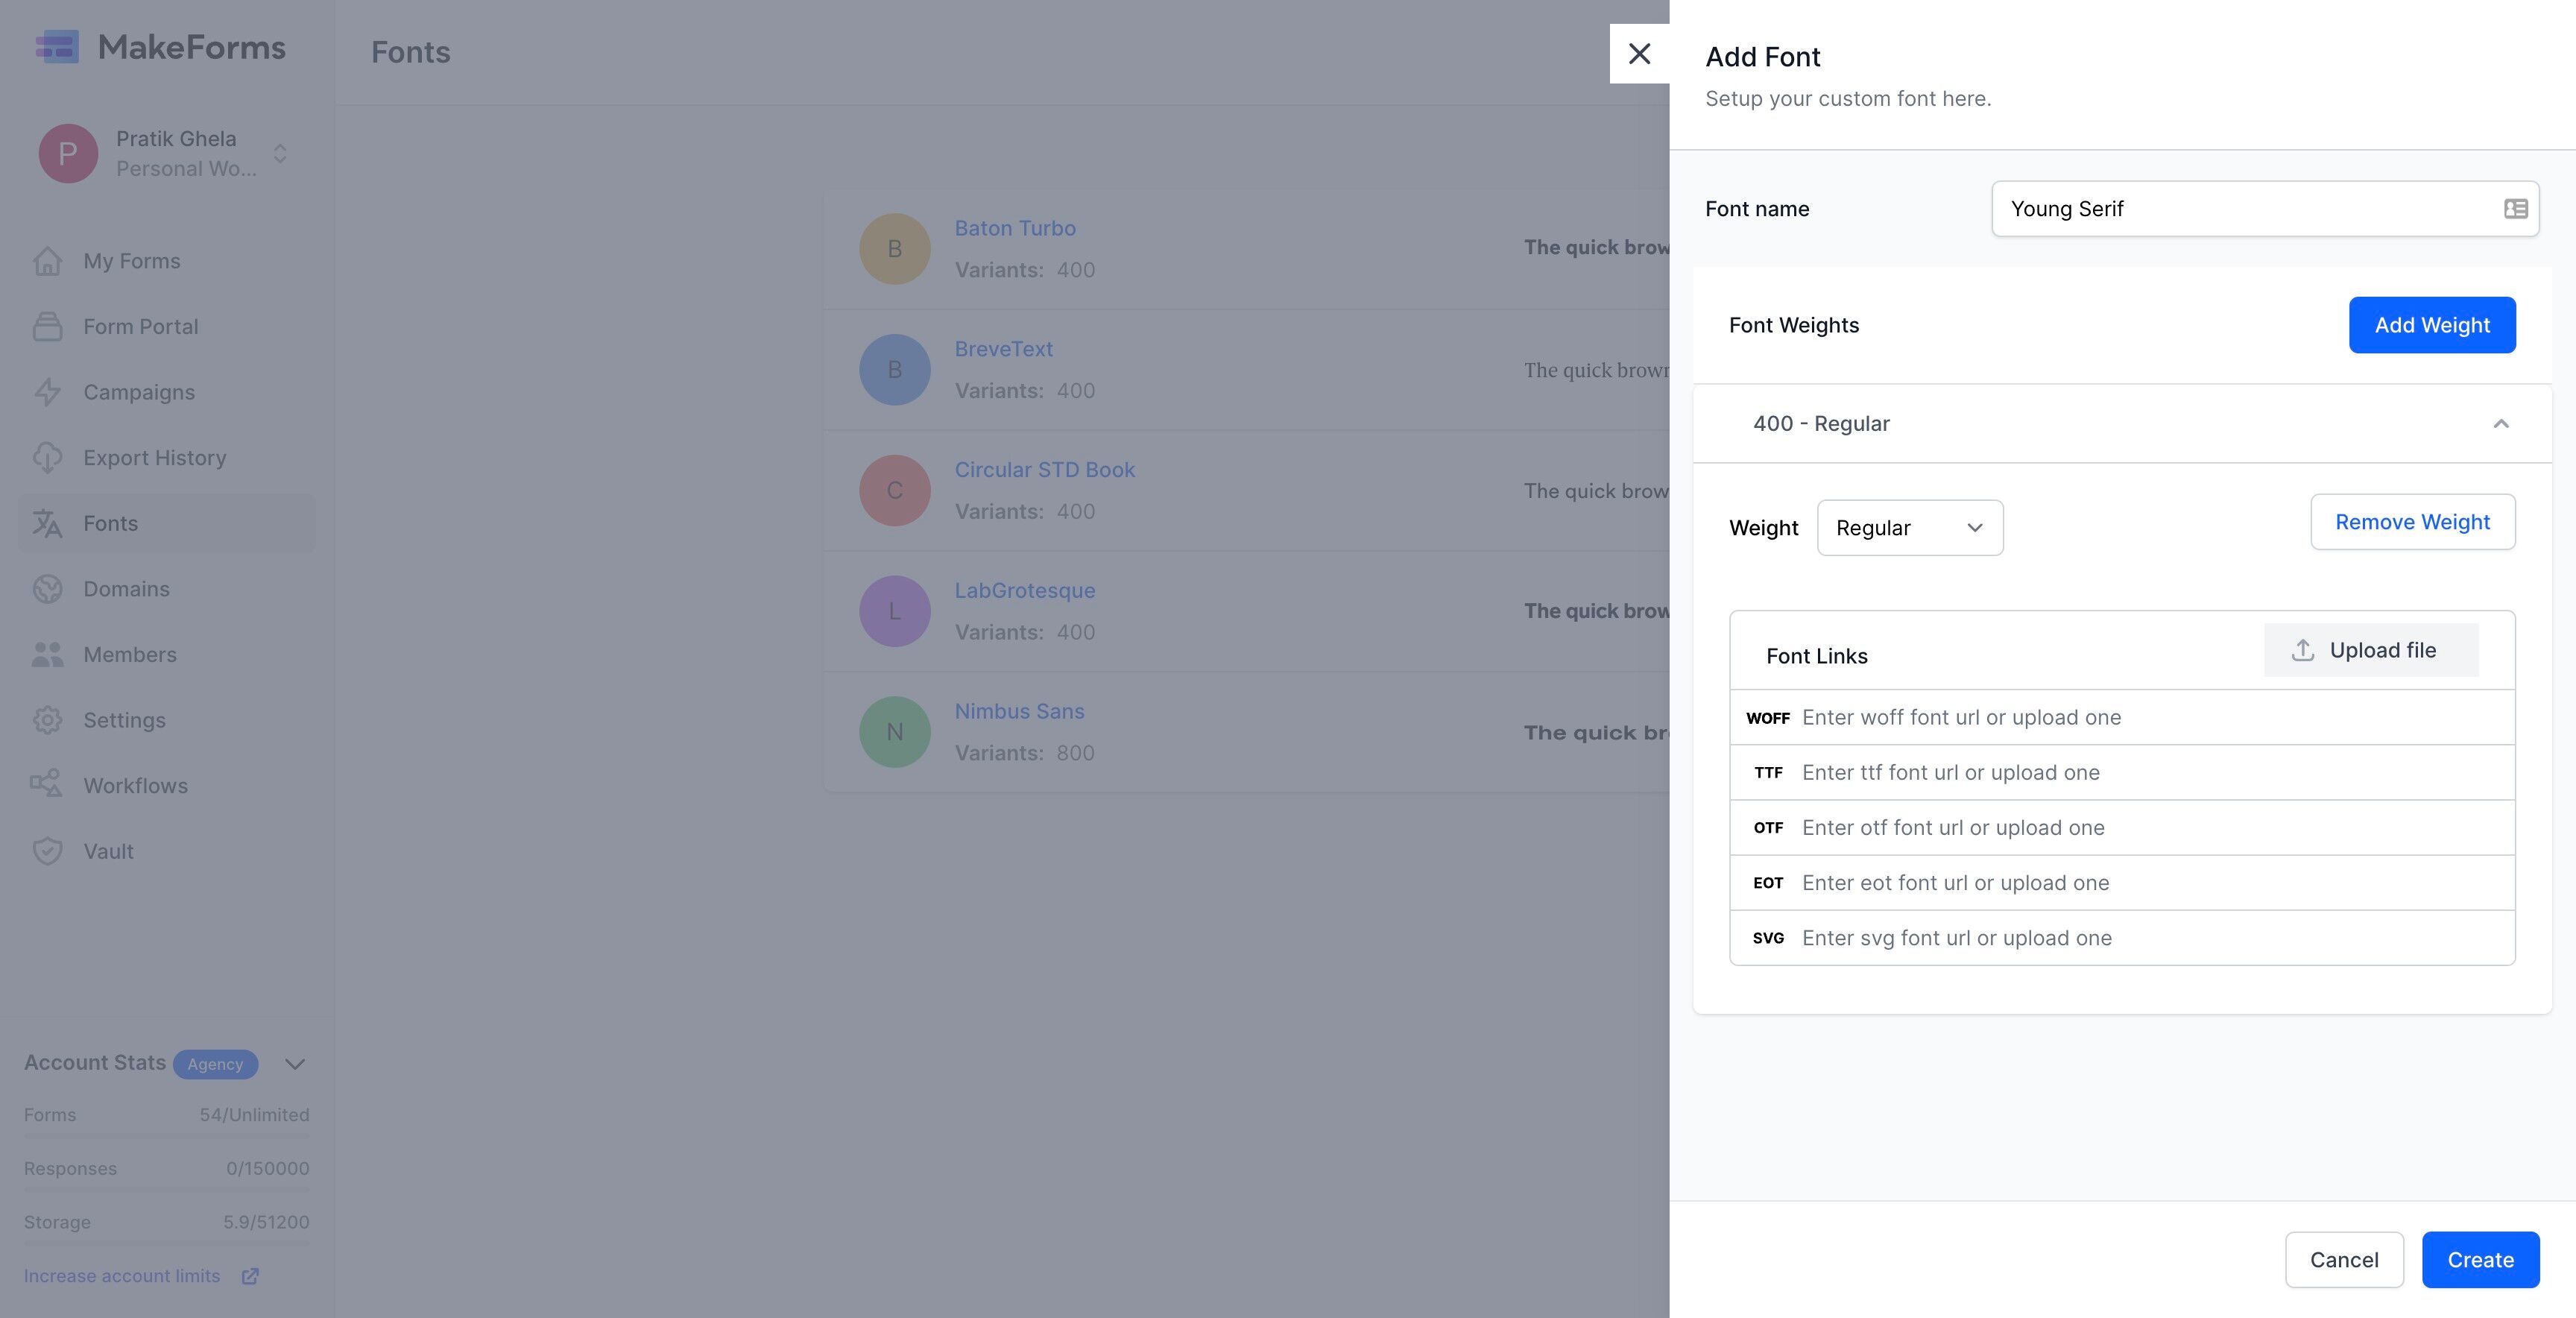Focus the SVG font url field
Image resolution: width=2576 pixels, height=1318 pixels.
pyautogui.click(x=2122, y=938)
